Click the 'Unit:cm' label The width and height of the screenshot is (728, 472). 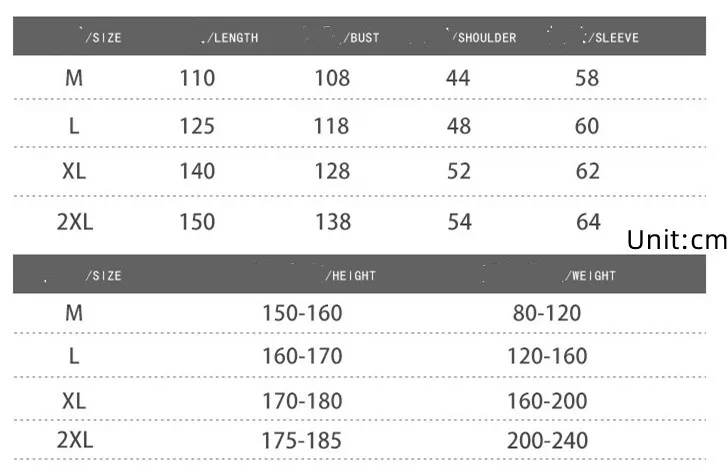point(677,240)
